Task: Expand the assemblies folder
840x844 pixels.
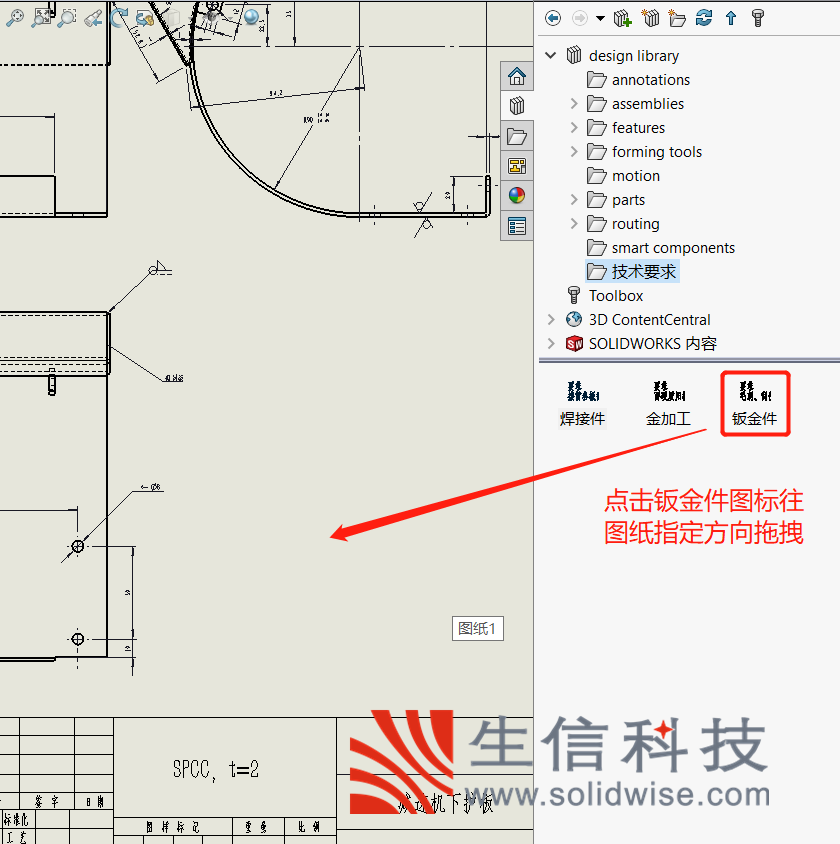Action: 574,103
